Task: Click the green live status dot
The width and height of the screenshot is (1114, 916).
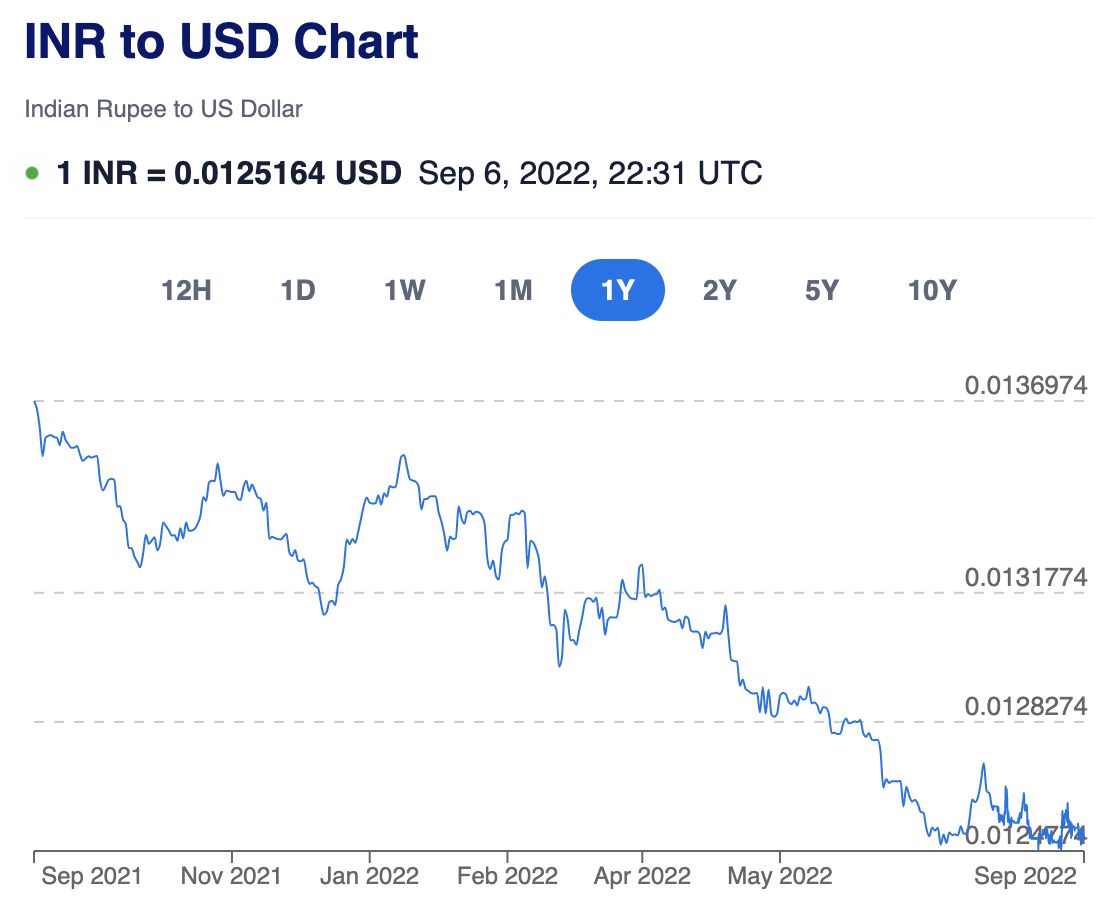Action: pyautogui.click(x=32, y=173)
